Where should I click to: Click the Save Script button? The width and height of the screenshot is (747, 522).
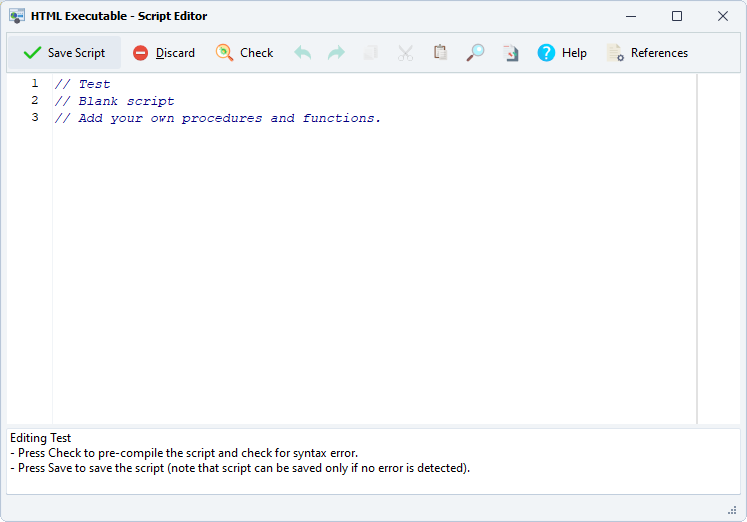coord(65,53)
